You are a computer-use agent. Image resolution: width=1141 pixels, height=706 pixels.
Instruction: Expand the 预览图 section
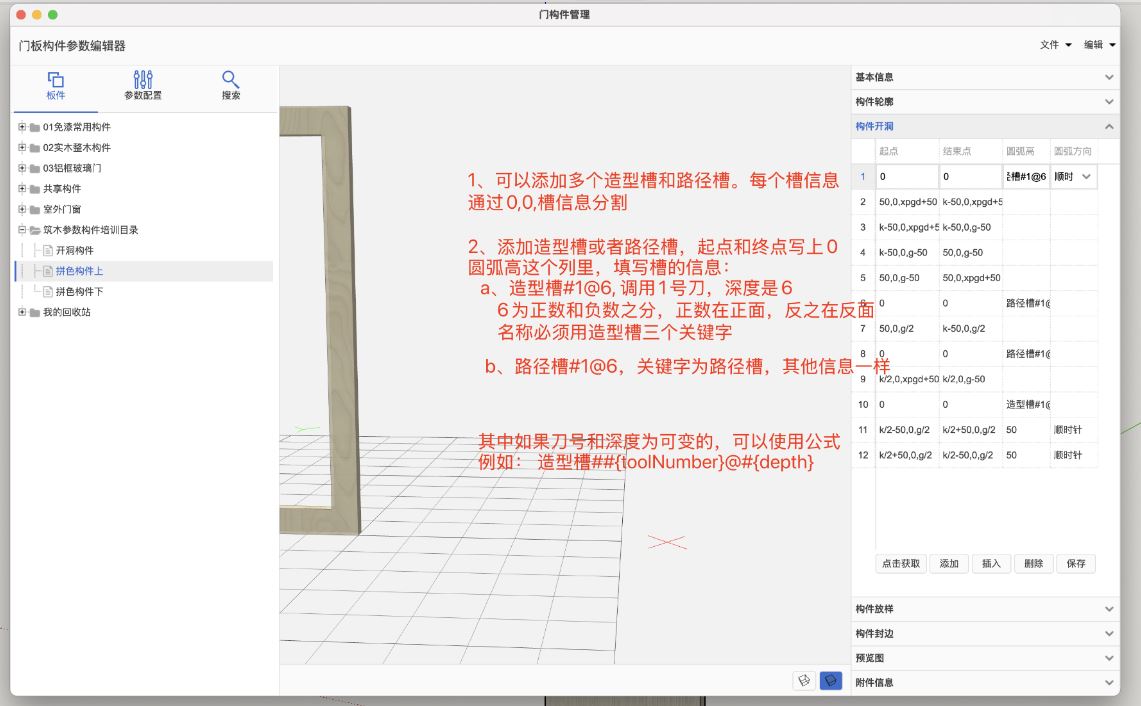click(1107, 657)
